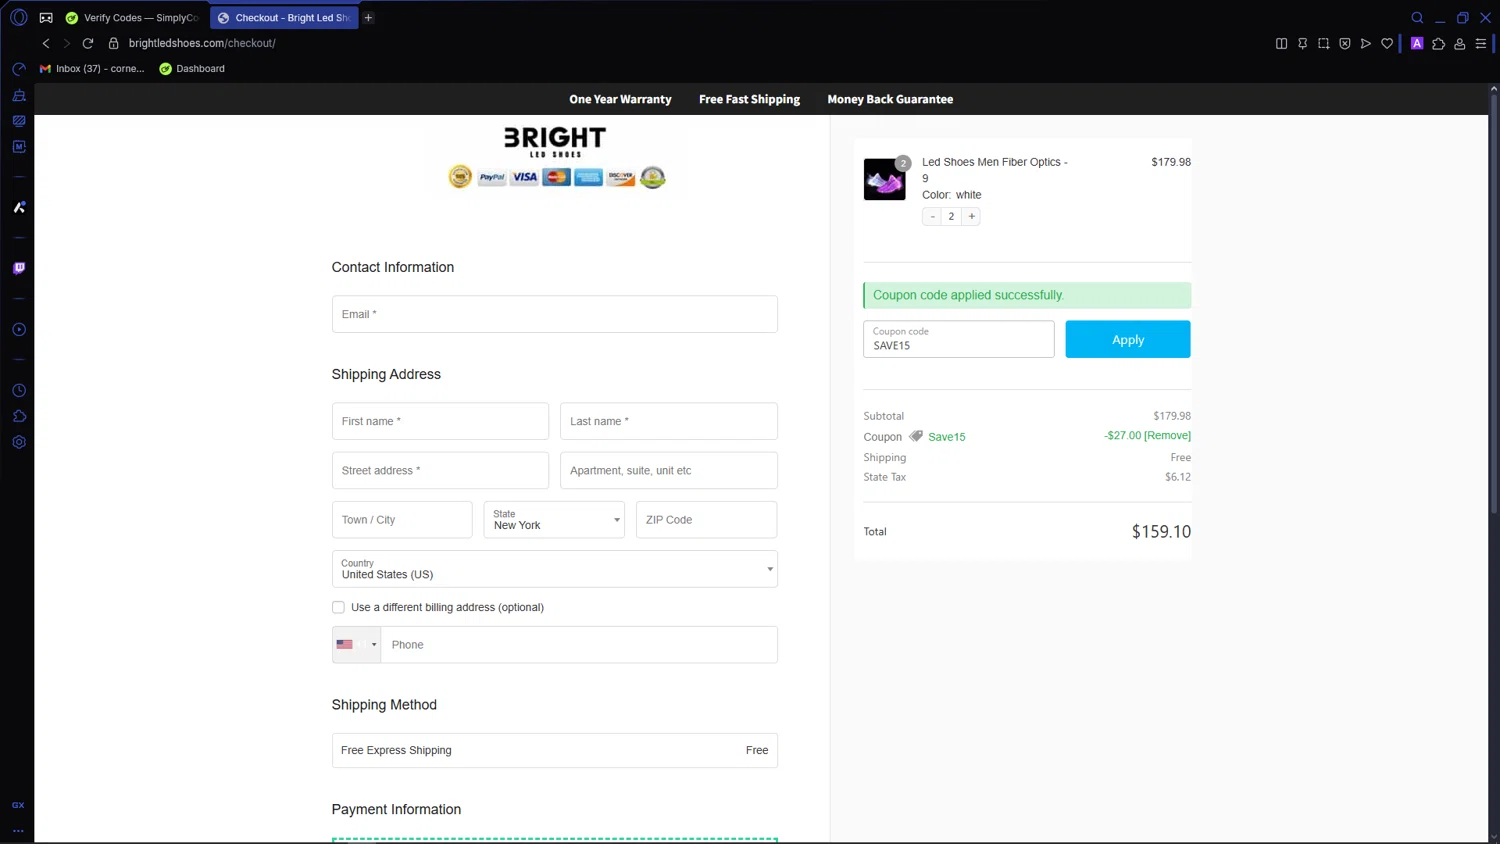Open the Inbox (37) Gmail bookmark

tap(92, 69)
